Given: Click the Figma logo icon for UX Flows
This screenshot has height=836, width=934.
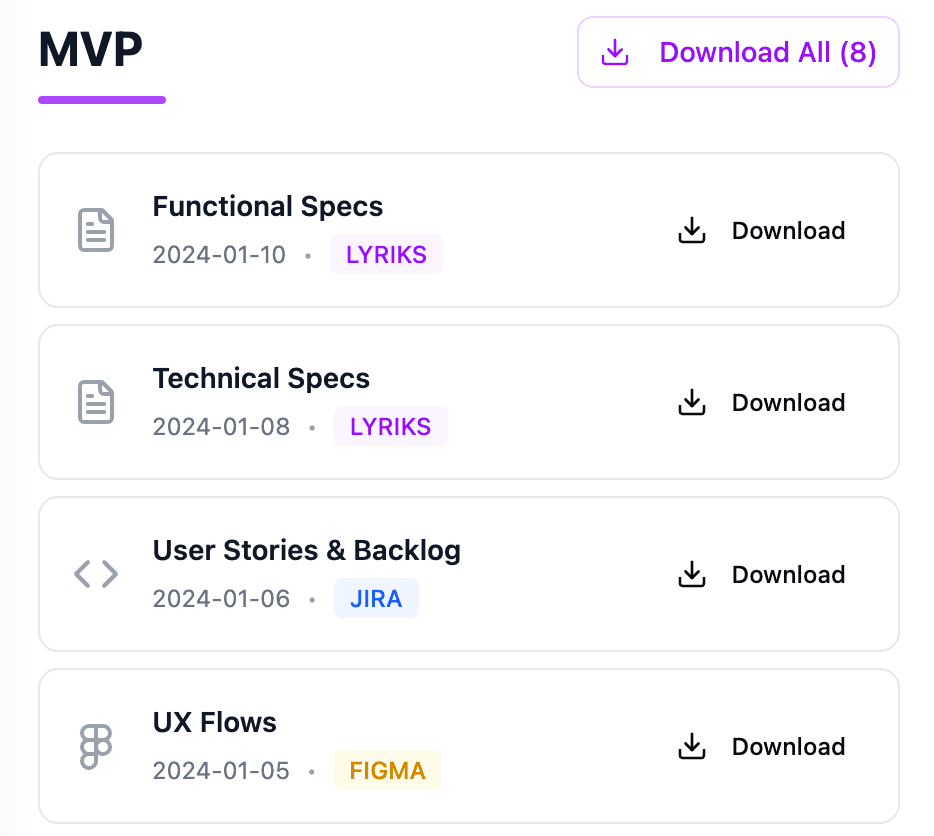Looking at the screenshot, I should point(96,746).
